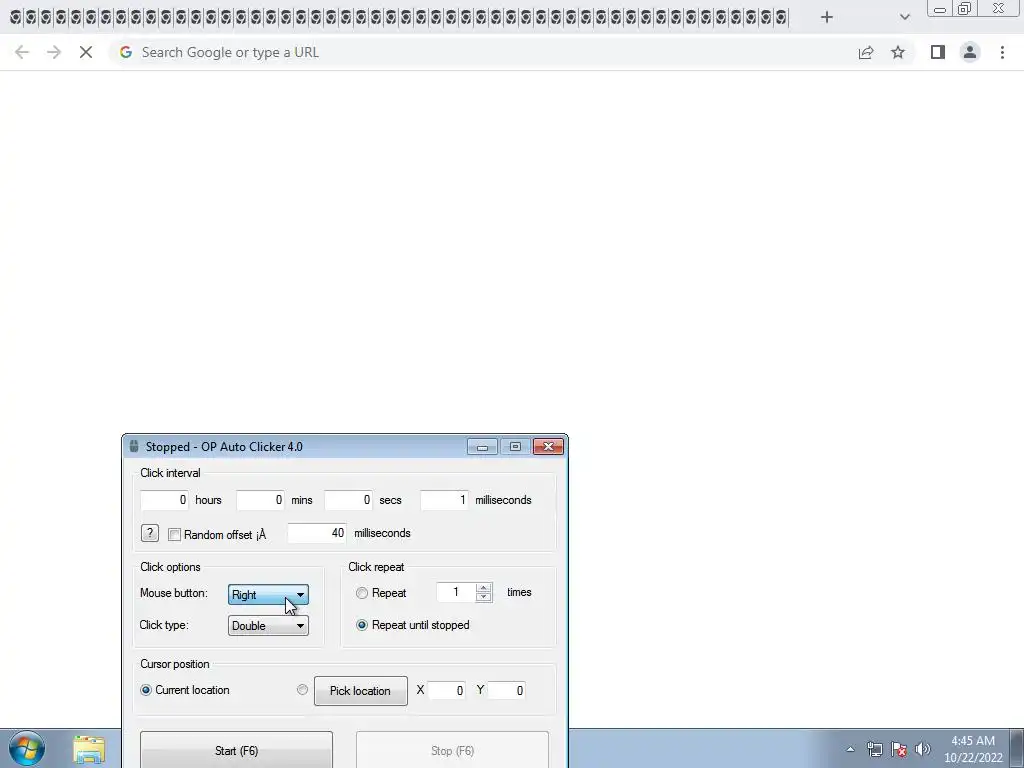Edit click interval milliseconds field
This screenshot has height=768, width=1024.
point(444,500)
